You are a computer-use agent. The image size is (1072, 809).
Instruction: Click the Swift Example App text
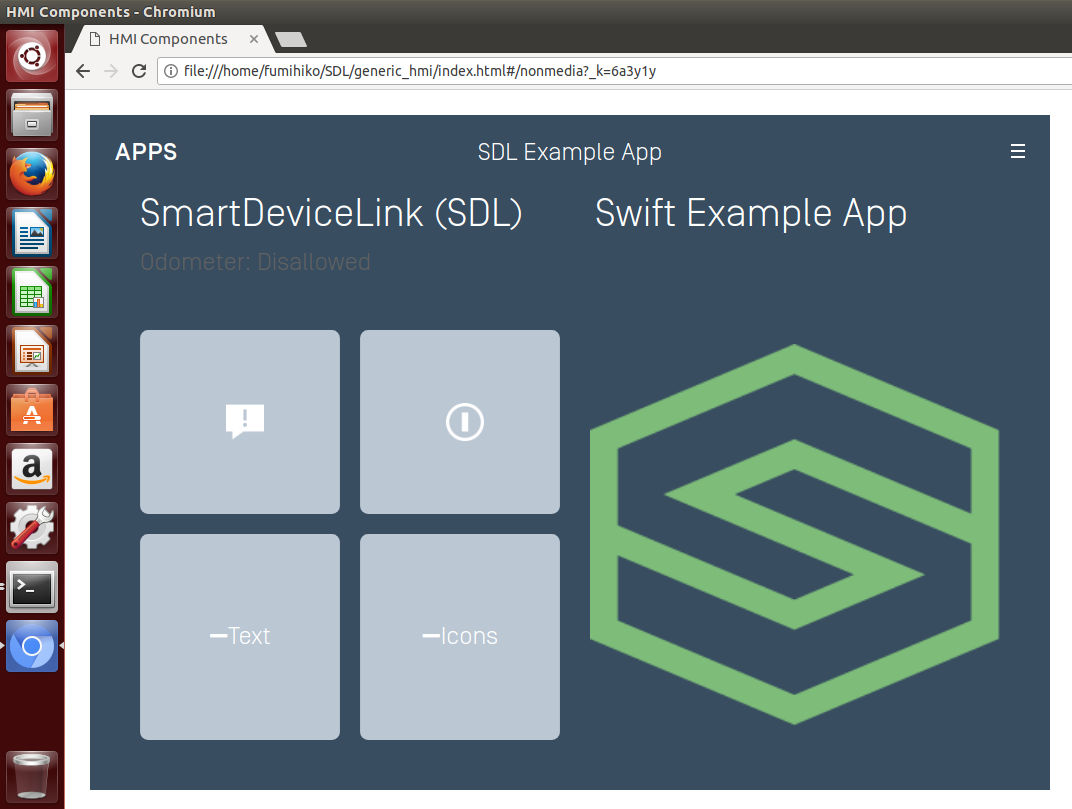(751, 213)
